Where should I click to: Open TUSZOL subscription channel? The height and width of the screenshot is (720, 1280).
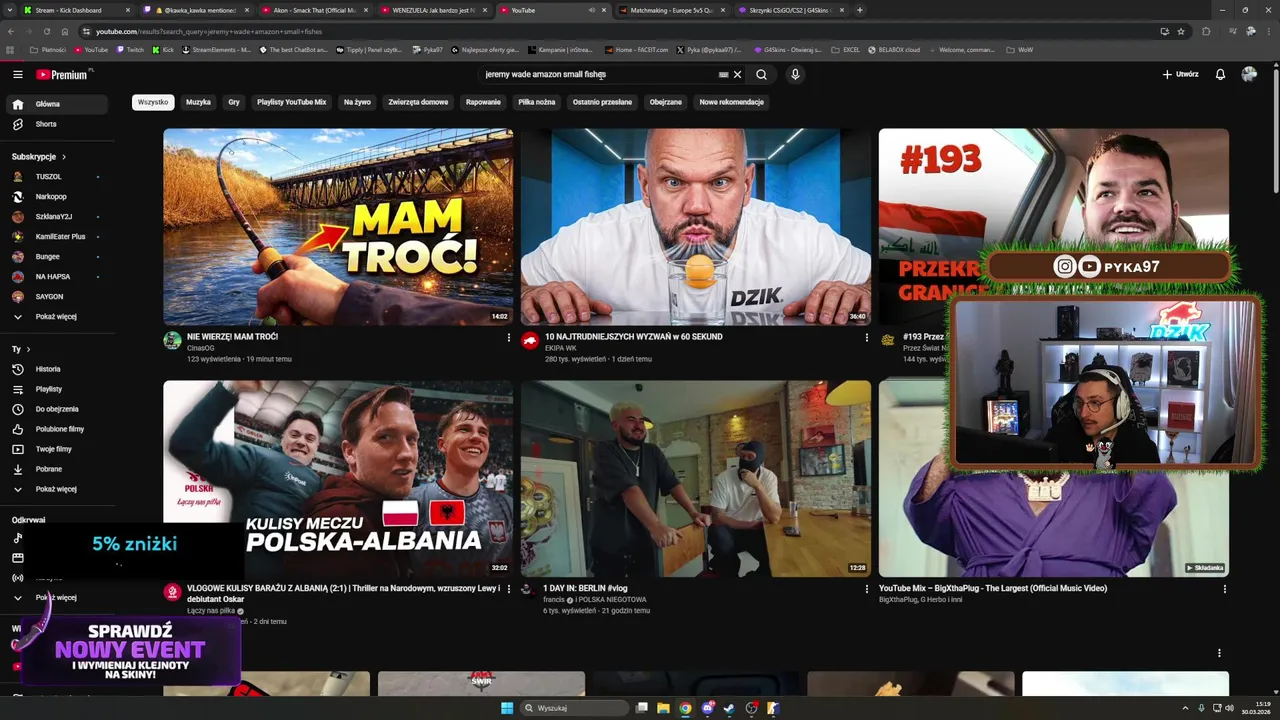tap(56, 177)
